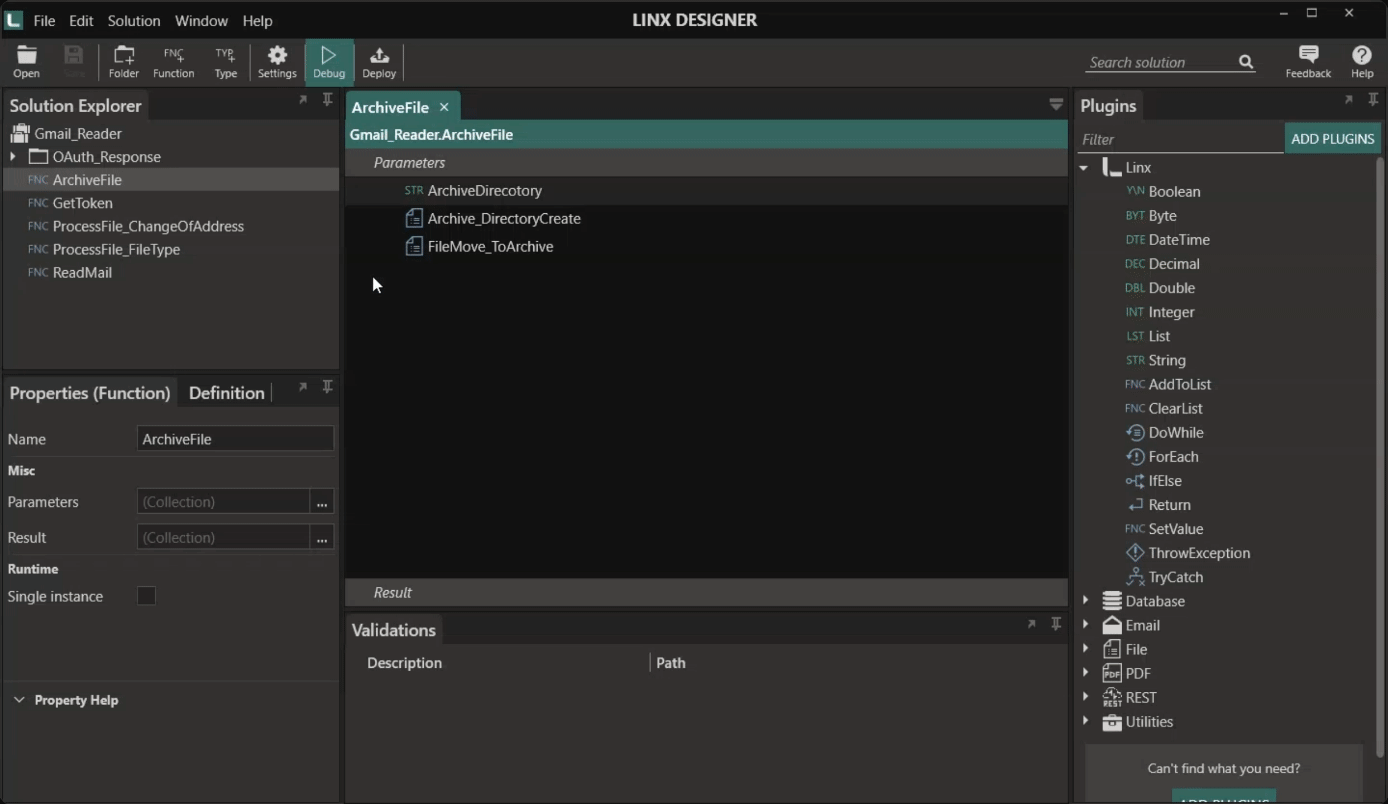Open the Window menu

pos(201,20)
